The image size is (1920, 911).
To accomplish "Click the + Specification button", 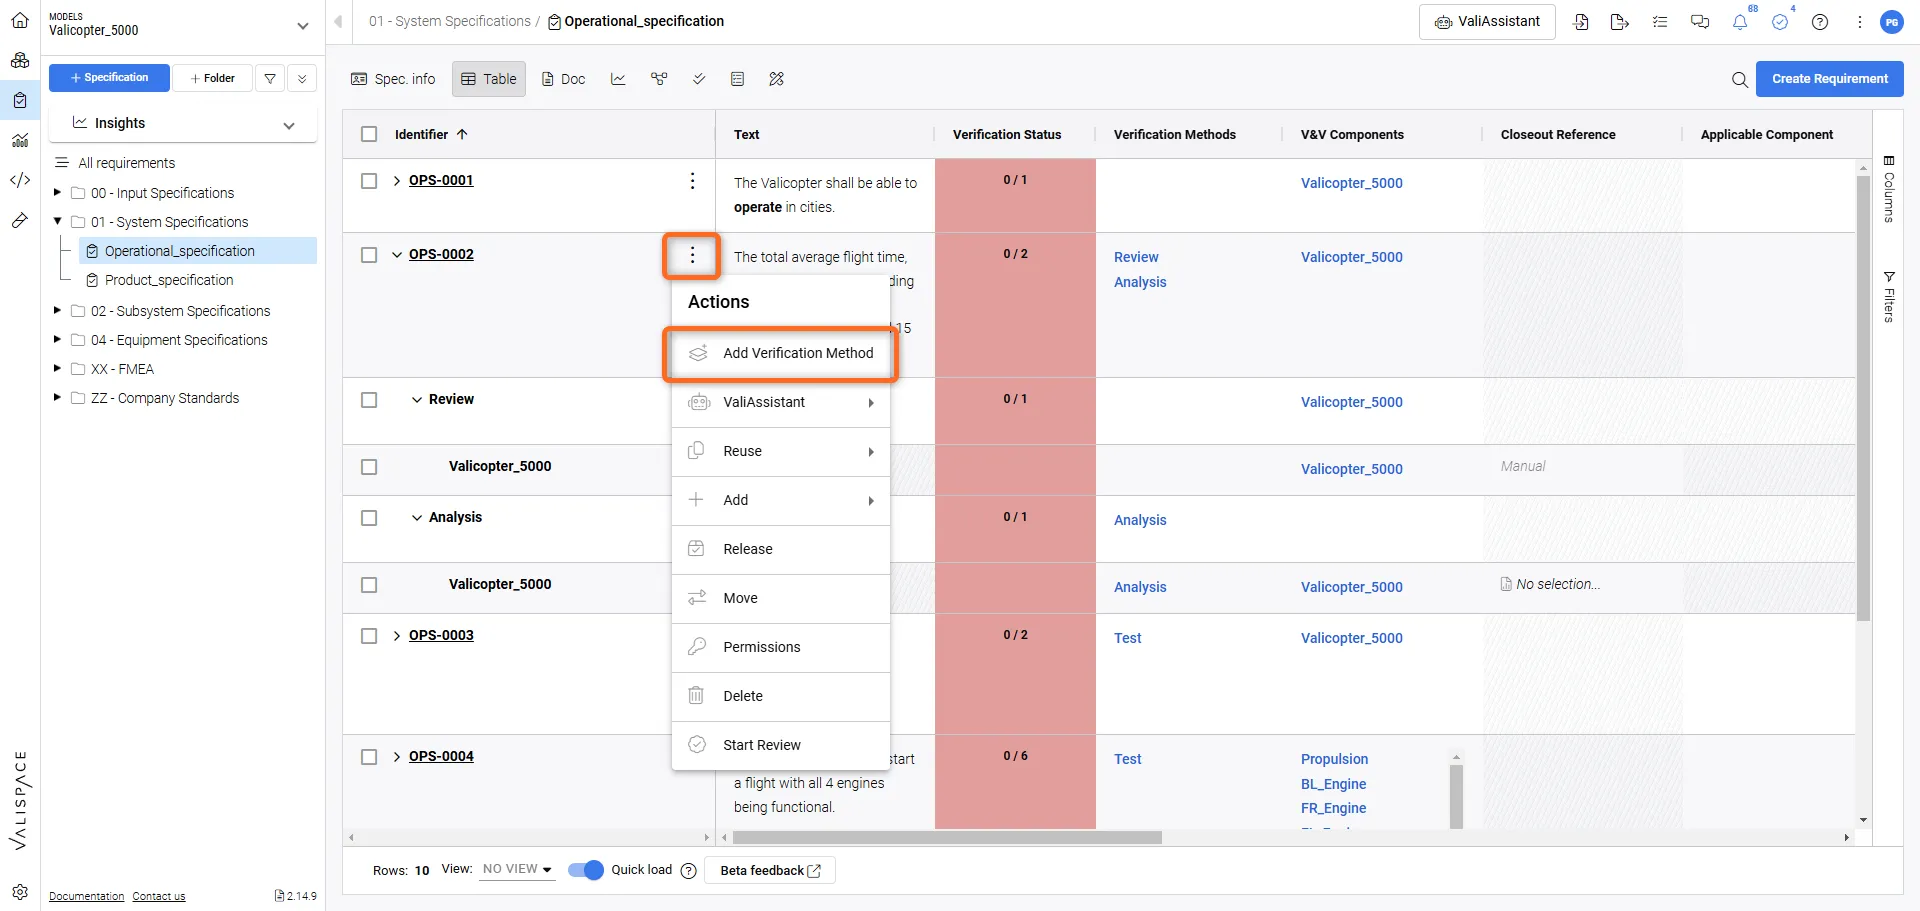I will (109, 78).
